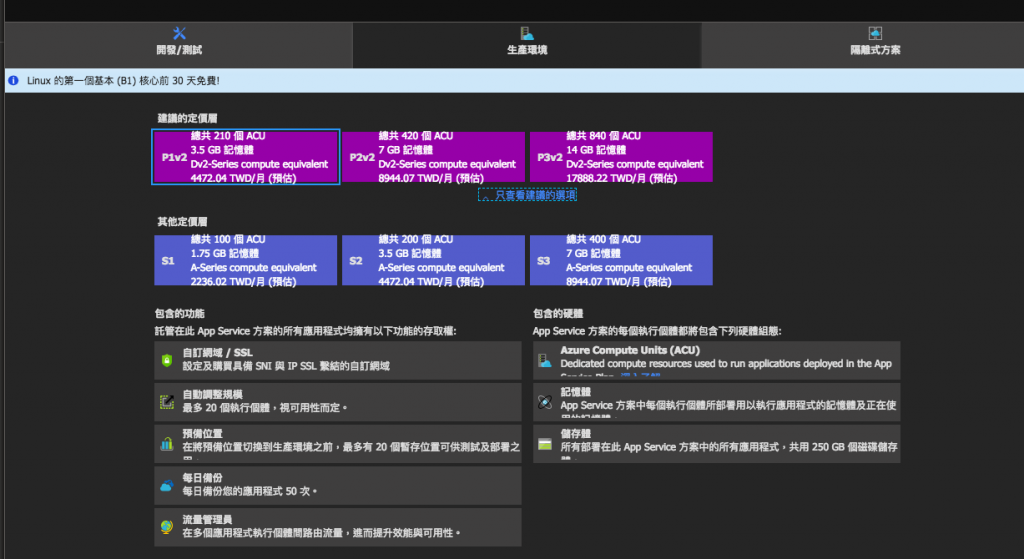Image resolution: width=1024 pixels, height=559 pixels.
Task: Open the 儲存體 hardware row
Action: [716, 443]
